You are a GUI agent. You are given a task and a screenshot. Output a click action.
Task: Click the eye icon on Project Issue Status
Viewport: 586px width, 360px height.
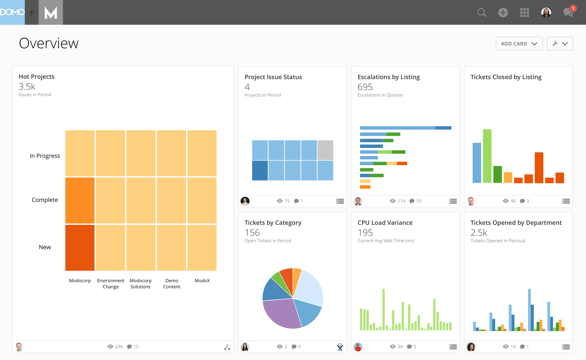pyautogui.click(x=280, y=201)
